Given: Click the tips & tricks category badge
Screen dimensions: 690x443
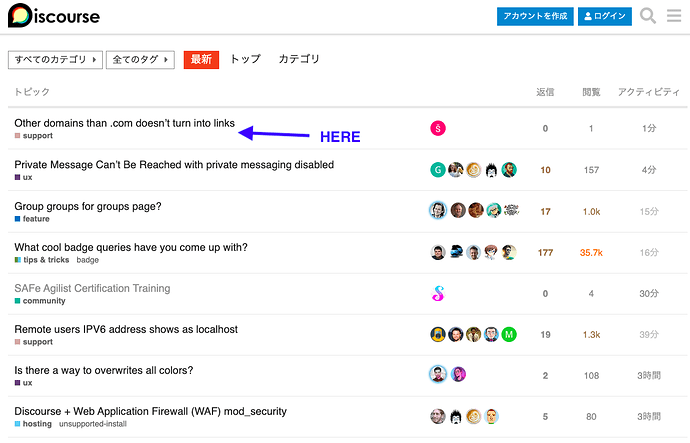Looking at the screenshot, I should [x=42, y=260].
